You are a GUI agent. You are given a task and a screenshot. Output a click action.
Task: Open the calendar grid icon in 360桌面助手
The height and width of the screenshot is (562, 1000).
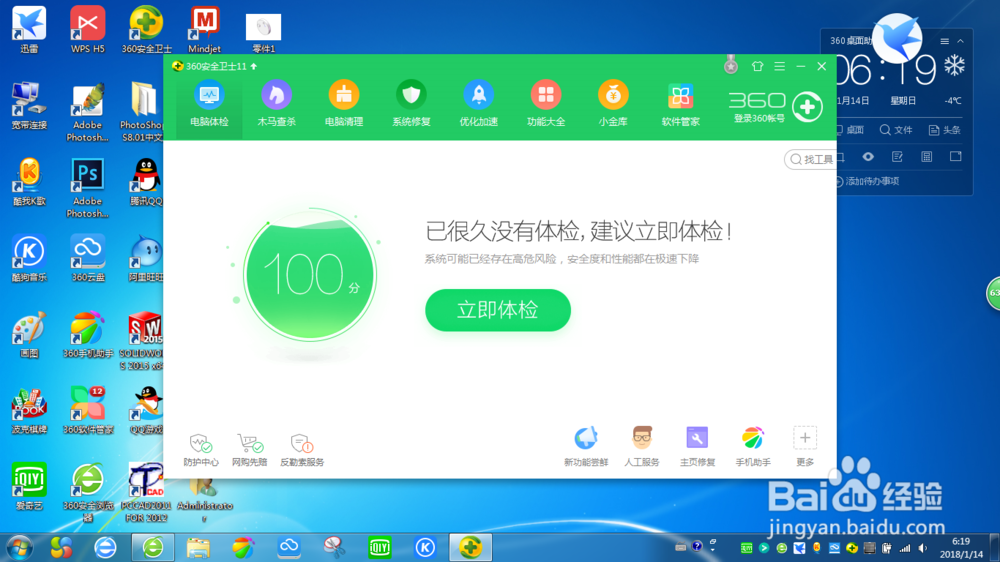tap(927, 157)
